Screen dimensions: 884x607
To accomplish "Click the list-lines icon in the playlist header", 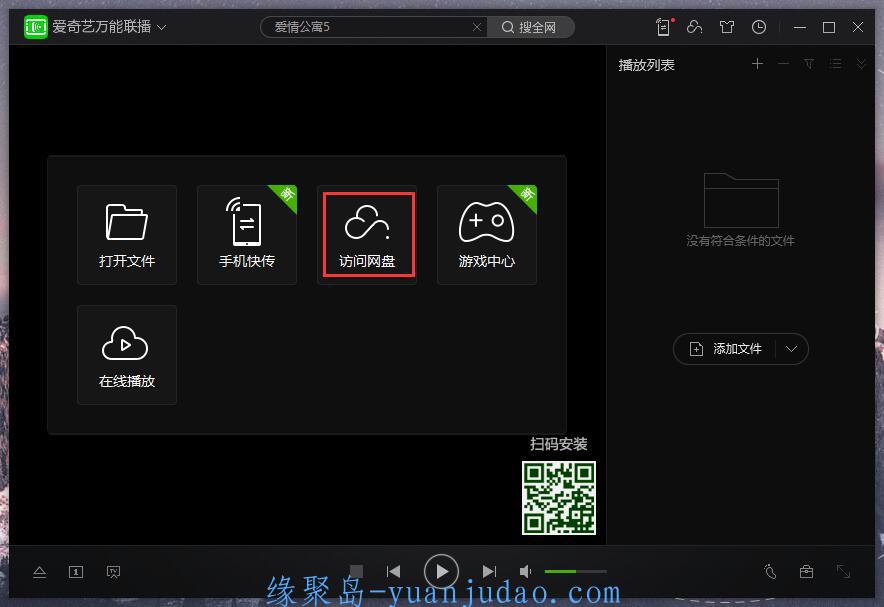I will click(836, 64).
